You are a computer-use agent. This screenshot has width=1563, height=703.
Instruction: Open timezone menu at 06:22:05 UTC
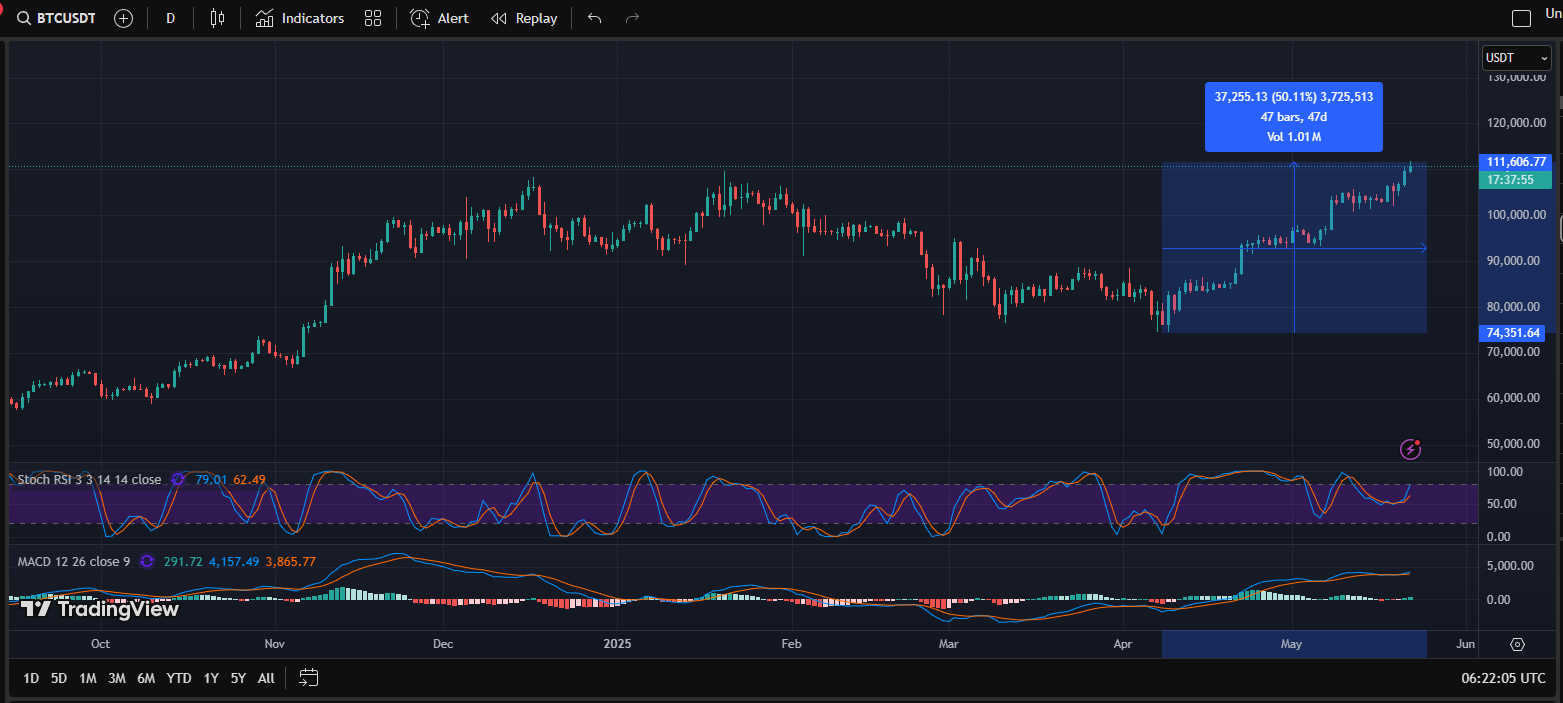click(1503, 678)
